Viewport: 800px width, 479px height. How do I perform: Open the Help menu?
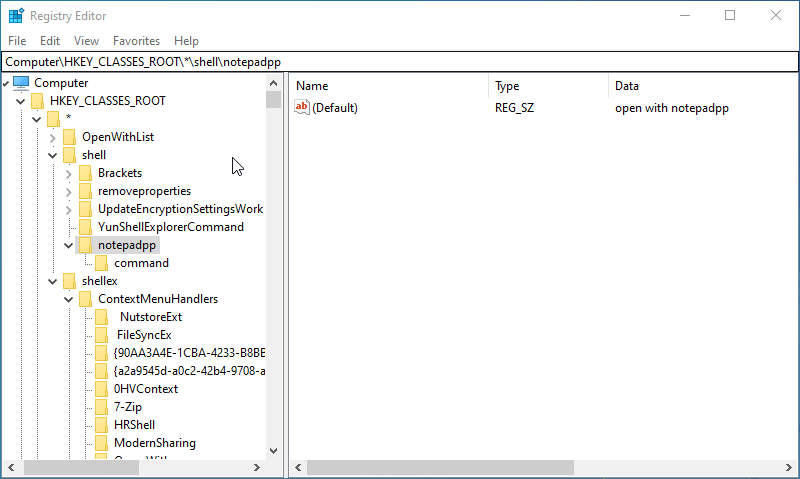point(186,41)
